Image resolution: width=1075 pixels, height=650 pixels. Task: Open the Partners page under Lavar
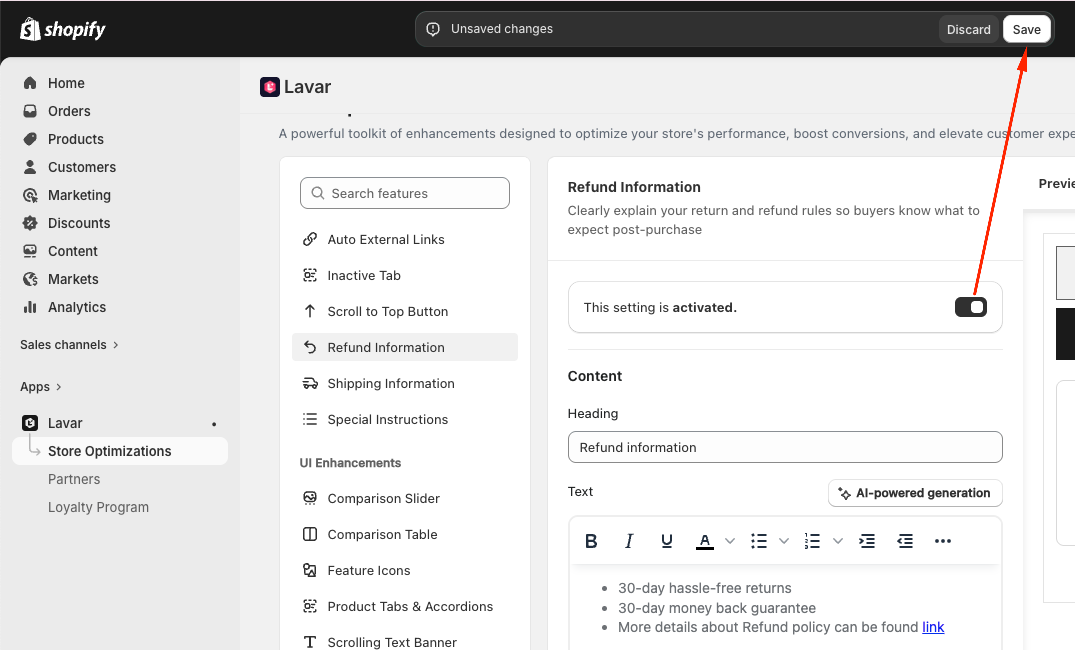click(x=73, y=479)
